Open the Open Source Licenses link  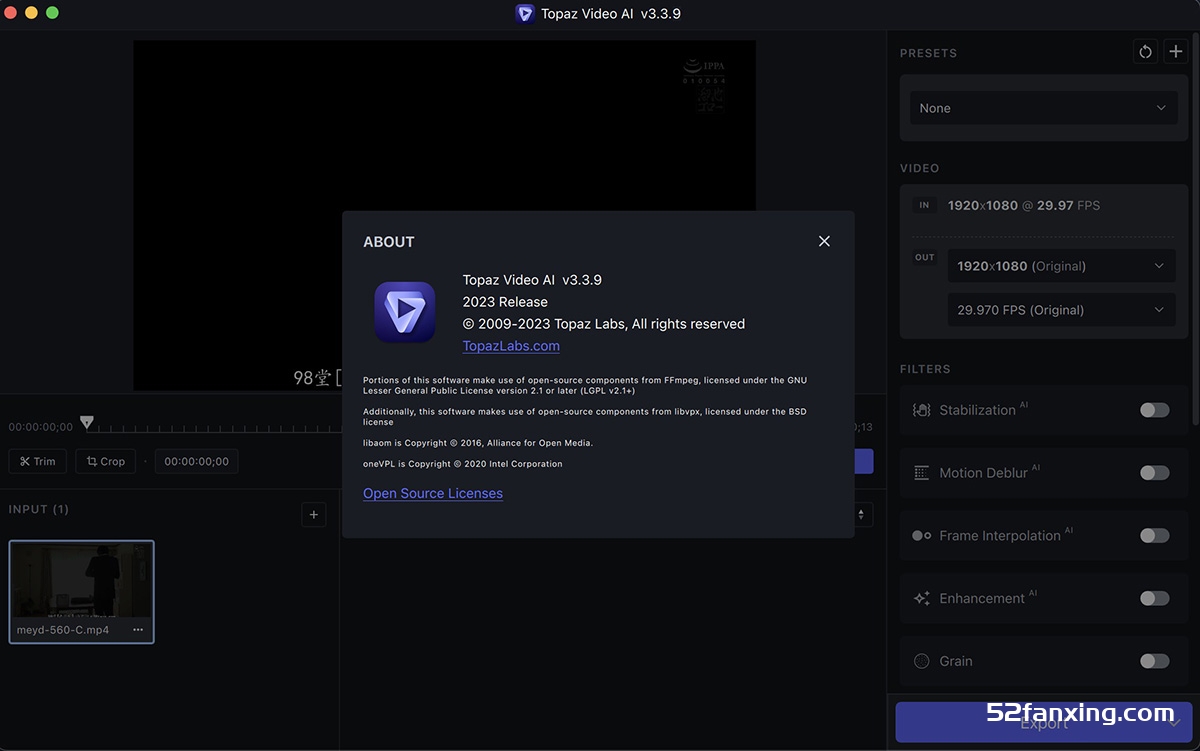pyautogui.click(x=433, y=493)
